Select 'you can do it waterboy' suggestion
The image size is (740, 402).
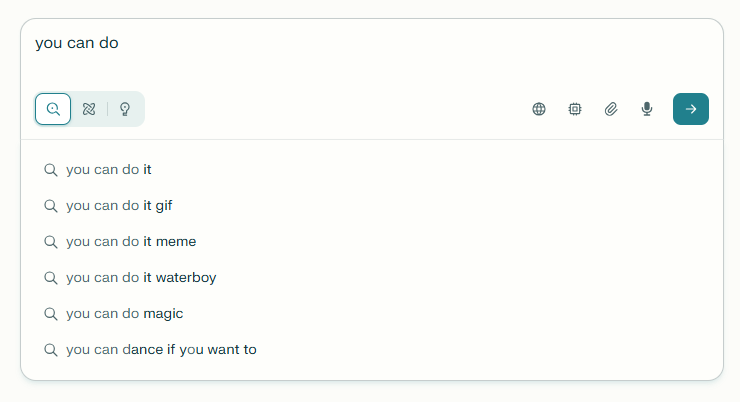tap(141, 278)
